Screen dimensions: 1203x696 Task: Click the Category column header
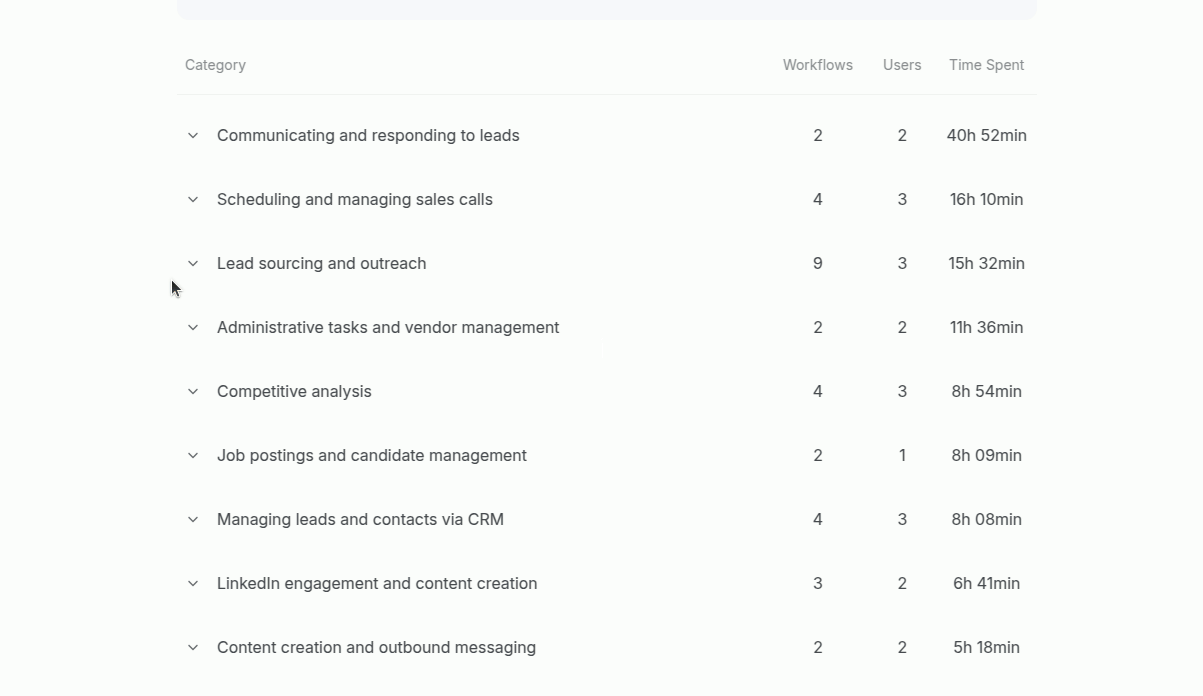tap(215, 64)
